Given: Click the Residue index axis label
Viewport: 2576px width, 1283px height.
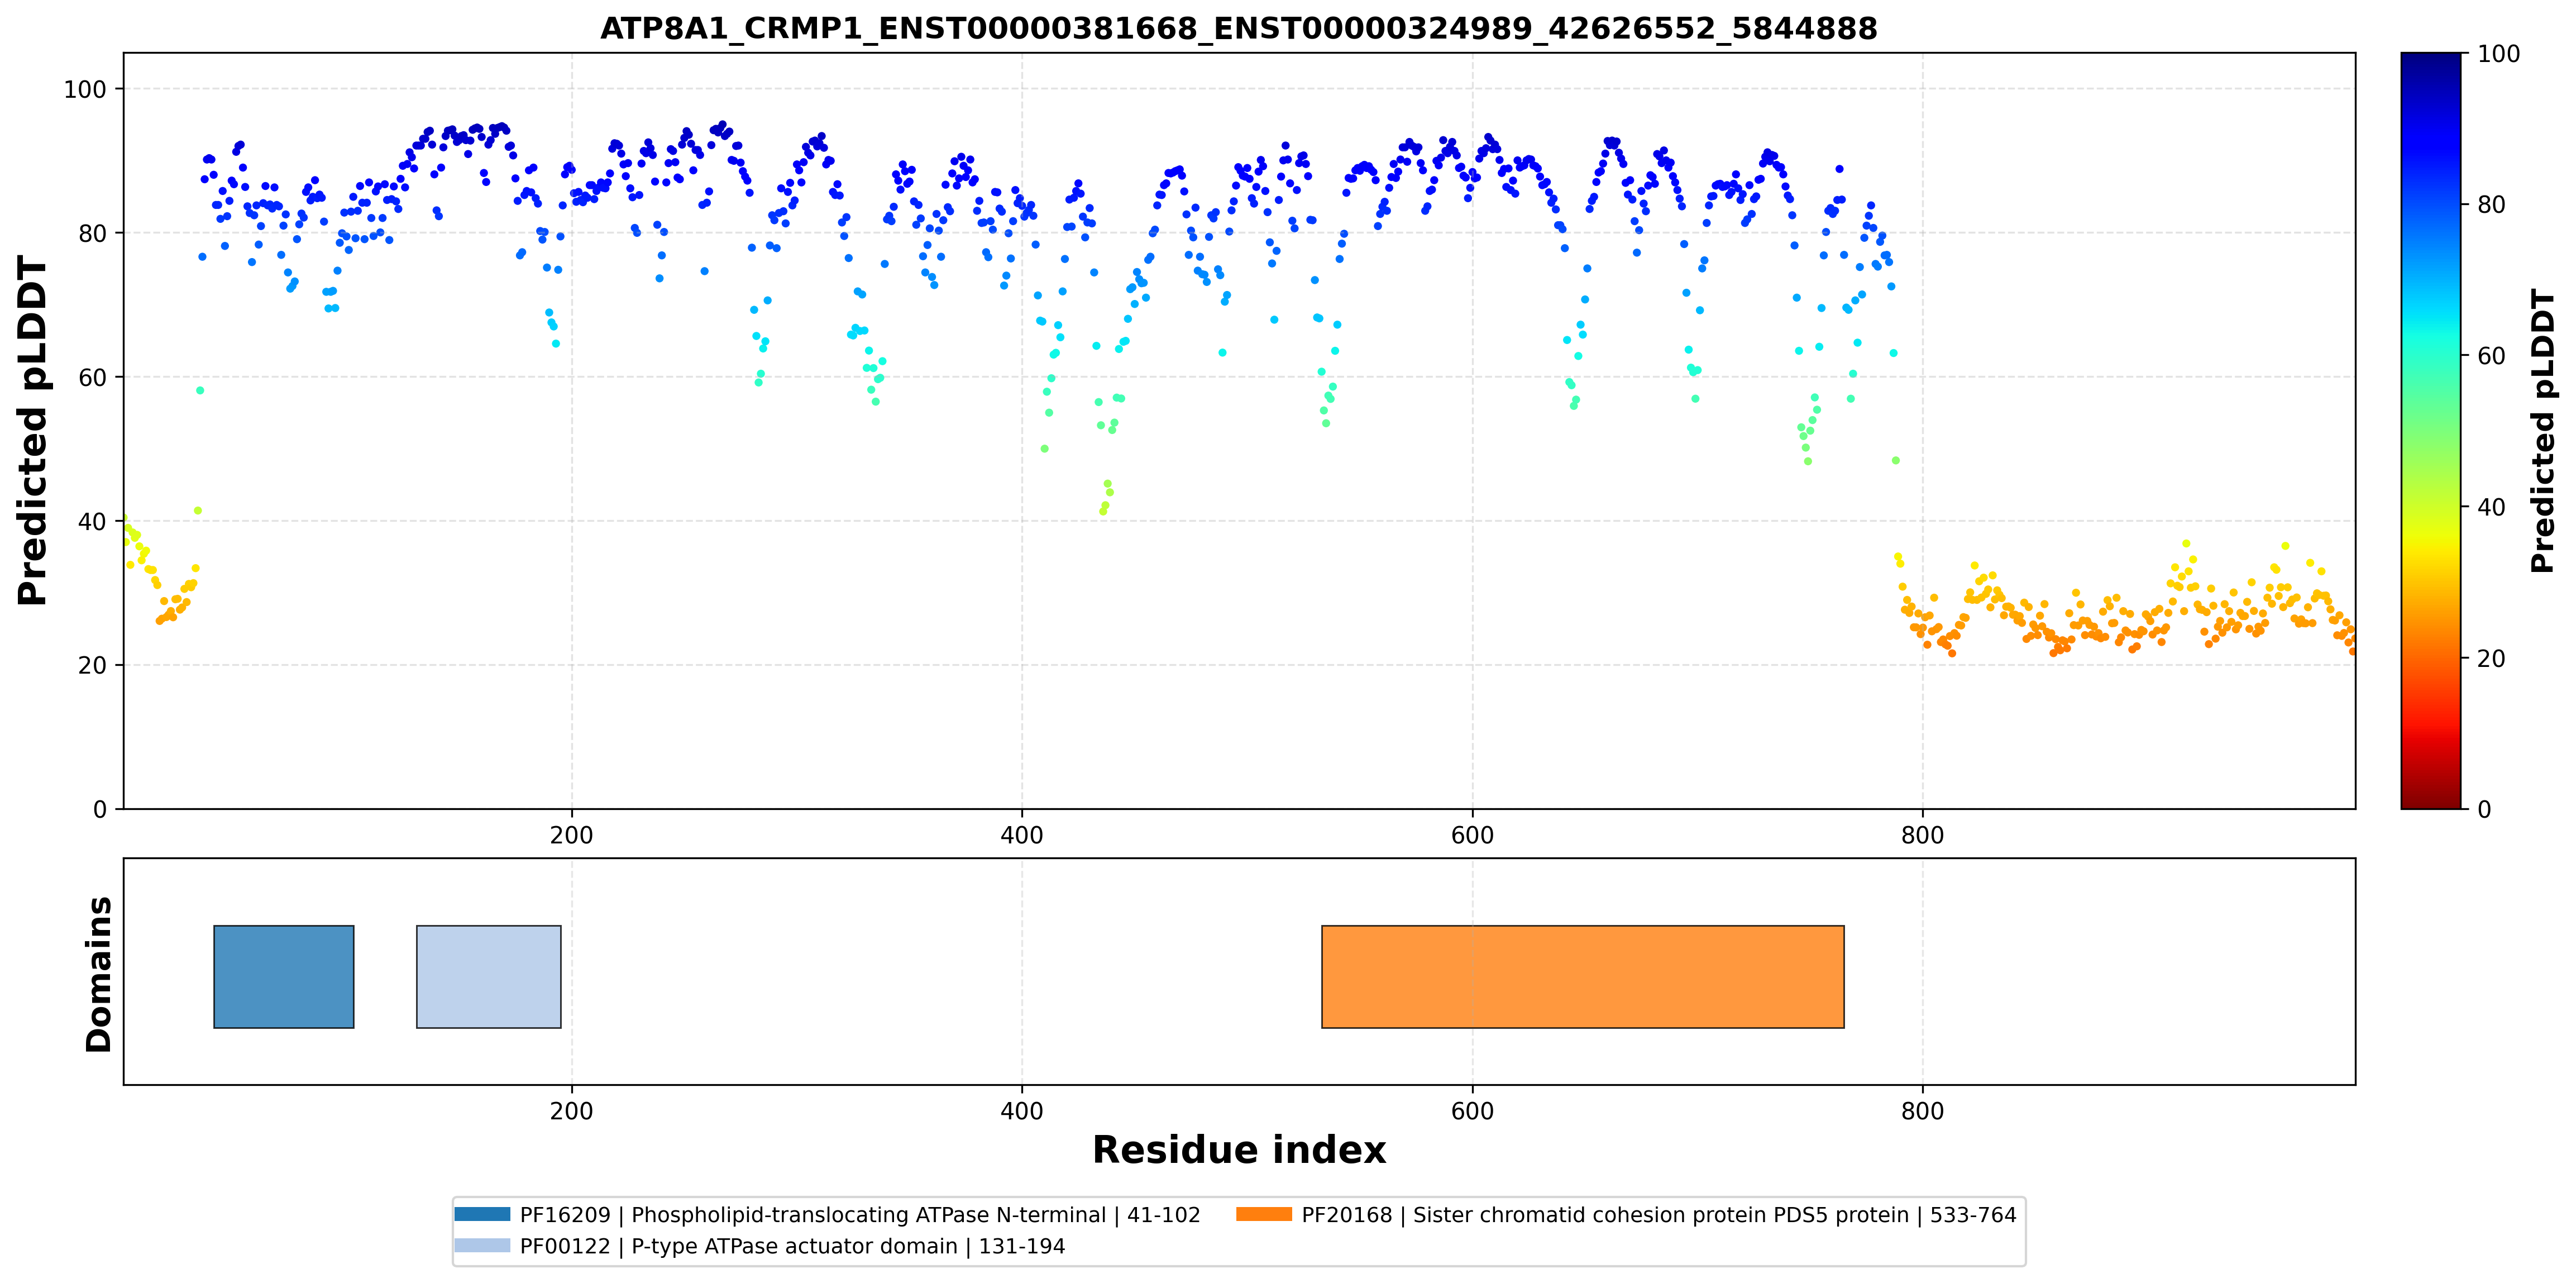Looking at the screenshot, I should pyautogui.click(x=1239, y=1150).
